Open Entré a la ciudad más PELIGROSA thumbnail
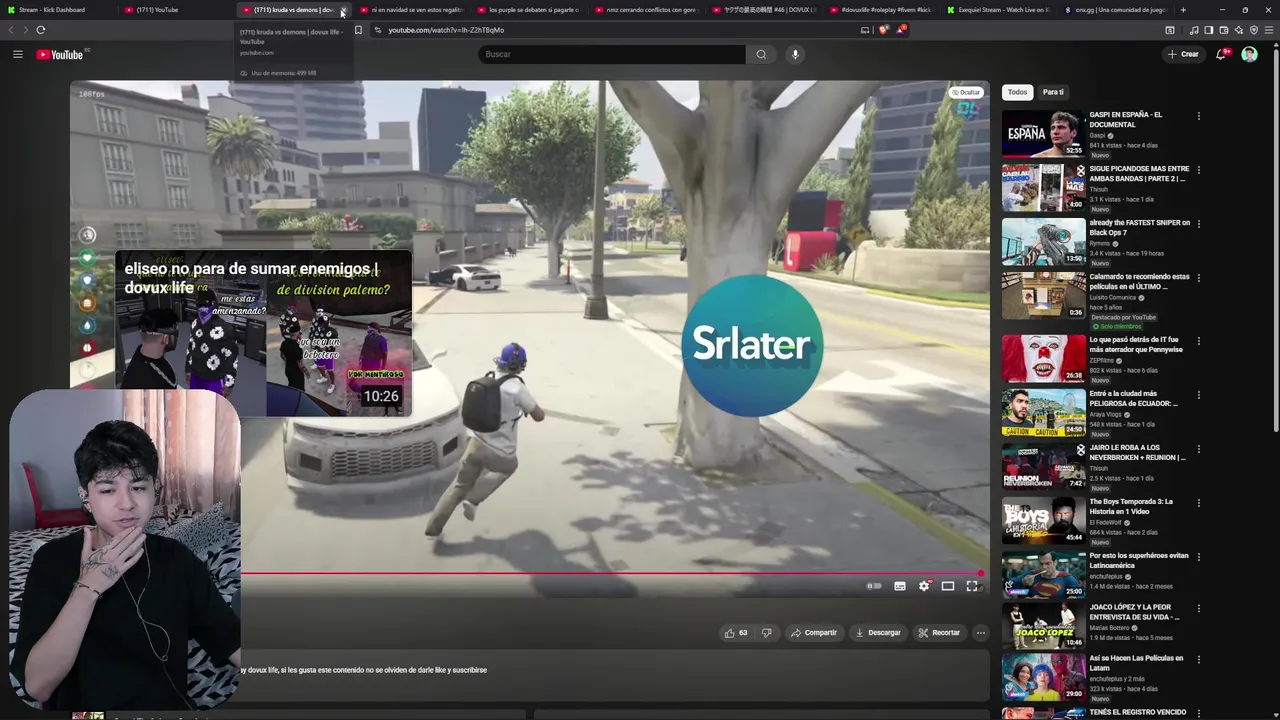Viewport: 1280px width, 720px height. coord(1043,412)
